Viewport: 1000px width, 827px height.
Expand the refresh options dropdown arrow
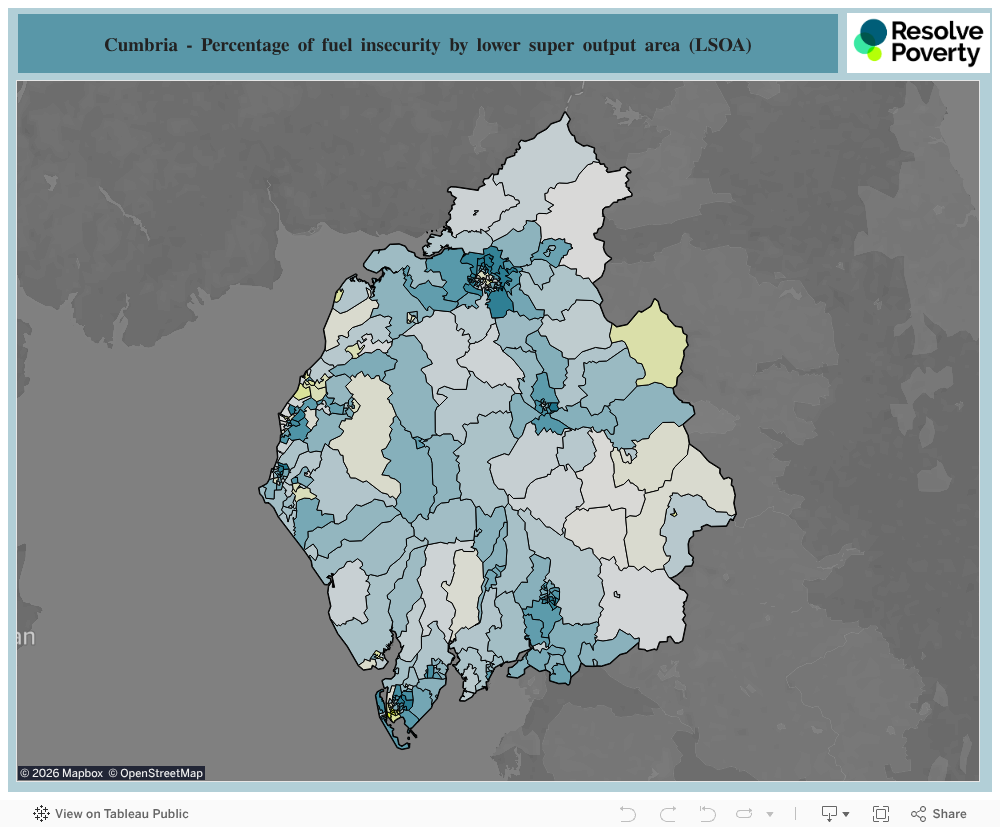770,814
